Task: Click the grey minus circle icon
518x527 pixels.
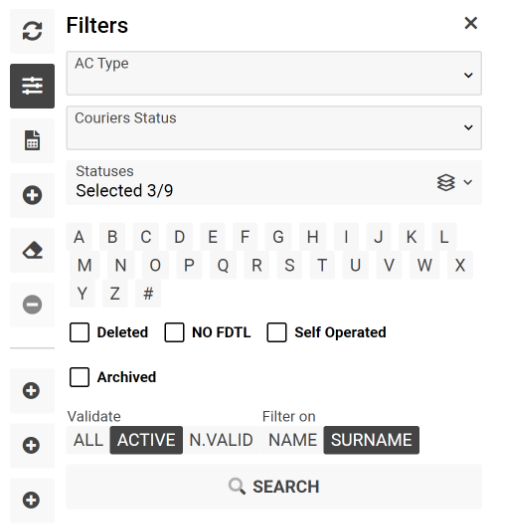Action: pyautogui.click(x=32, y=305)
